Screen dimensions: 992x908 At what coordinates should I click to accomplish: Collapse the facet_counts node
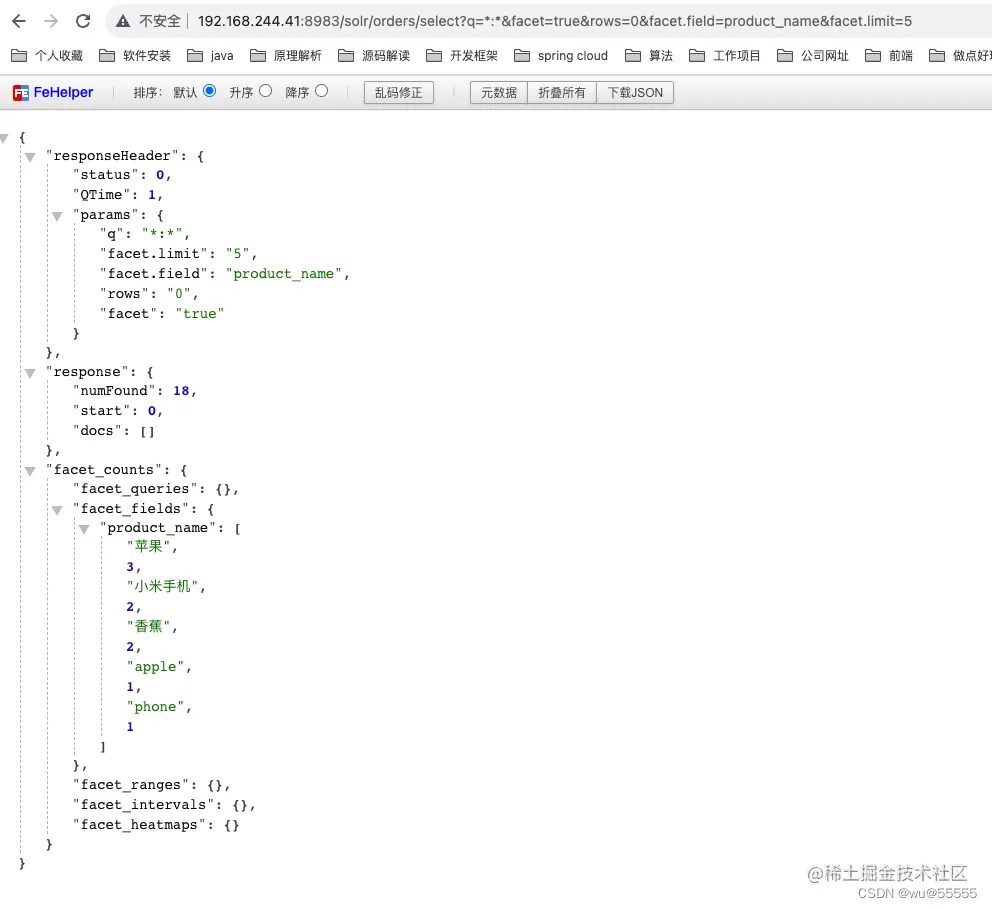point(30,471)
